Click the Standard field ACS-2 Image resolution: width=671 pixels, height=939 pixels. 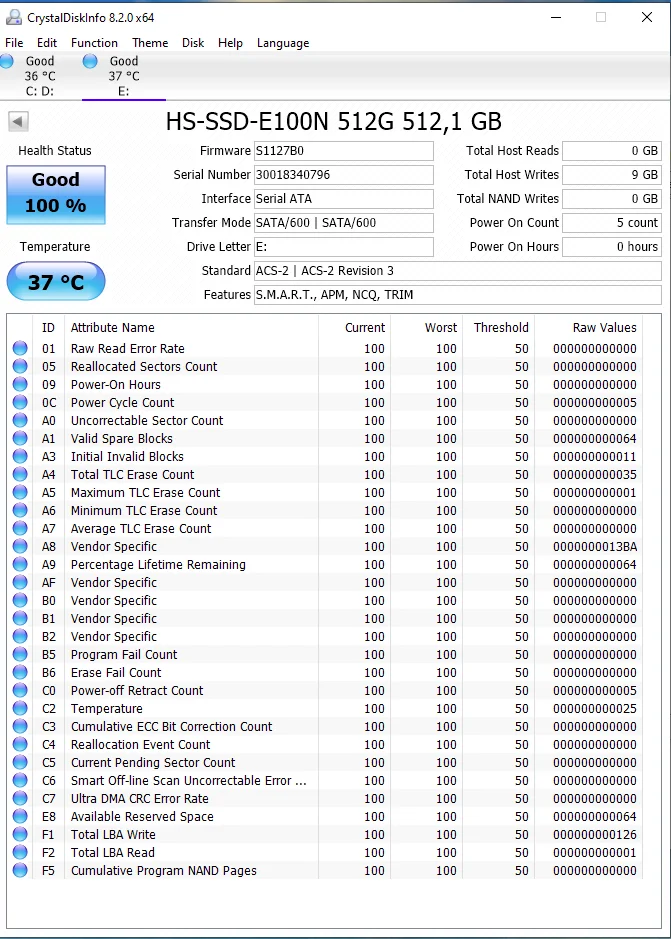pos(458,271)
